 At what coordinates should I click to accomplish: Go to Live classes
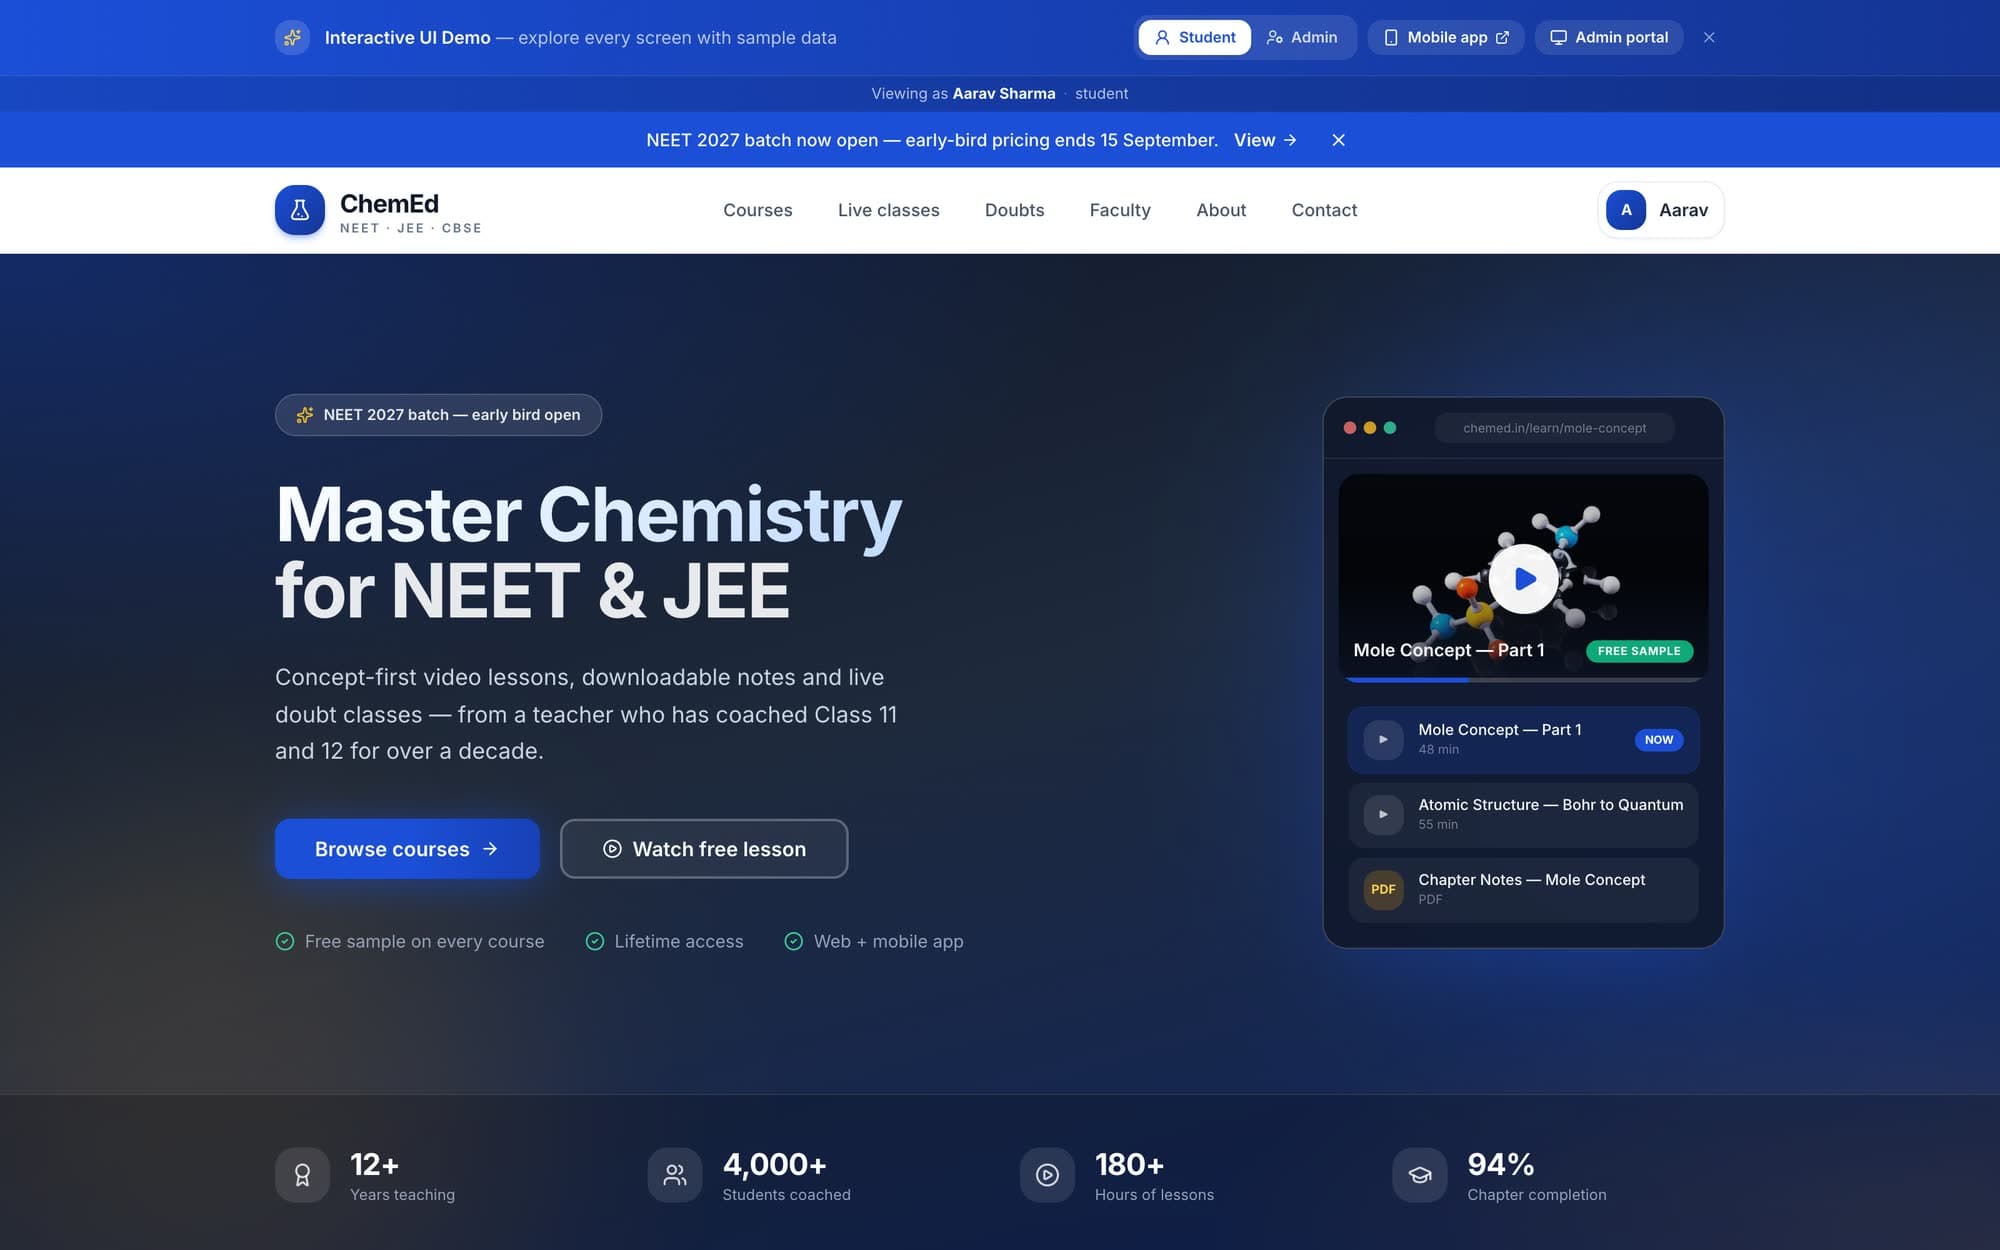(x=888, y=210)
